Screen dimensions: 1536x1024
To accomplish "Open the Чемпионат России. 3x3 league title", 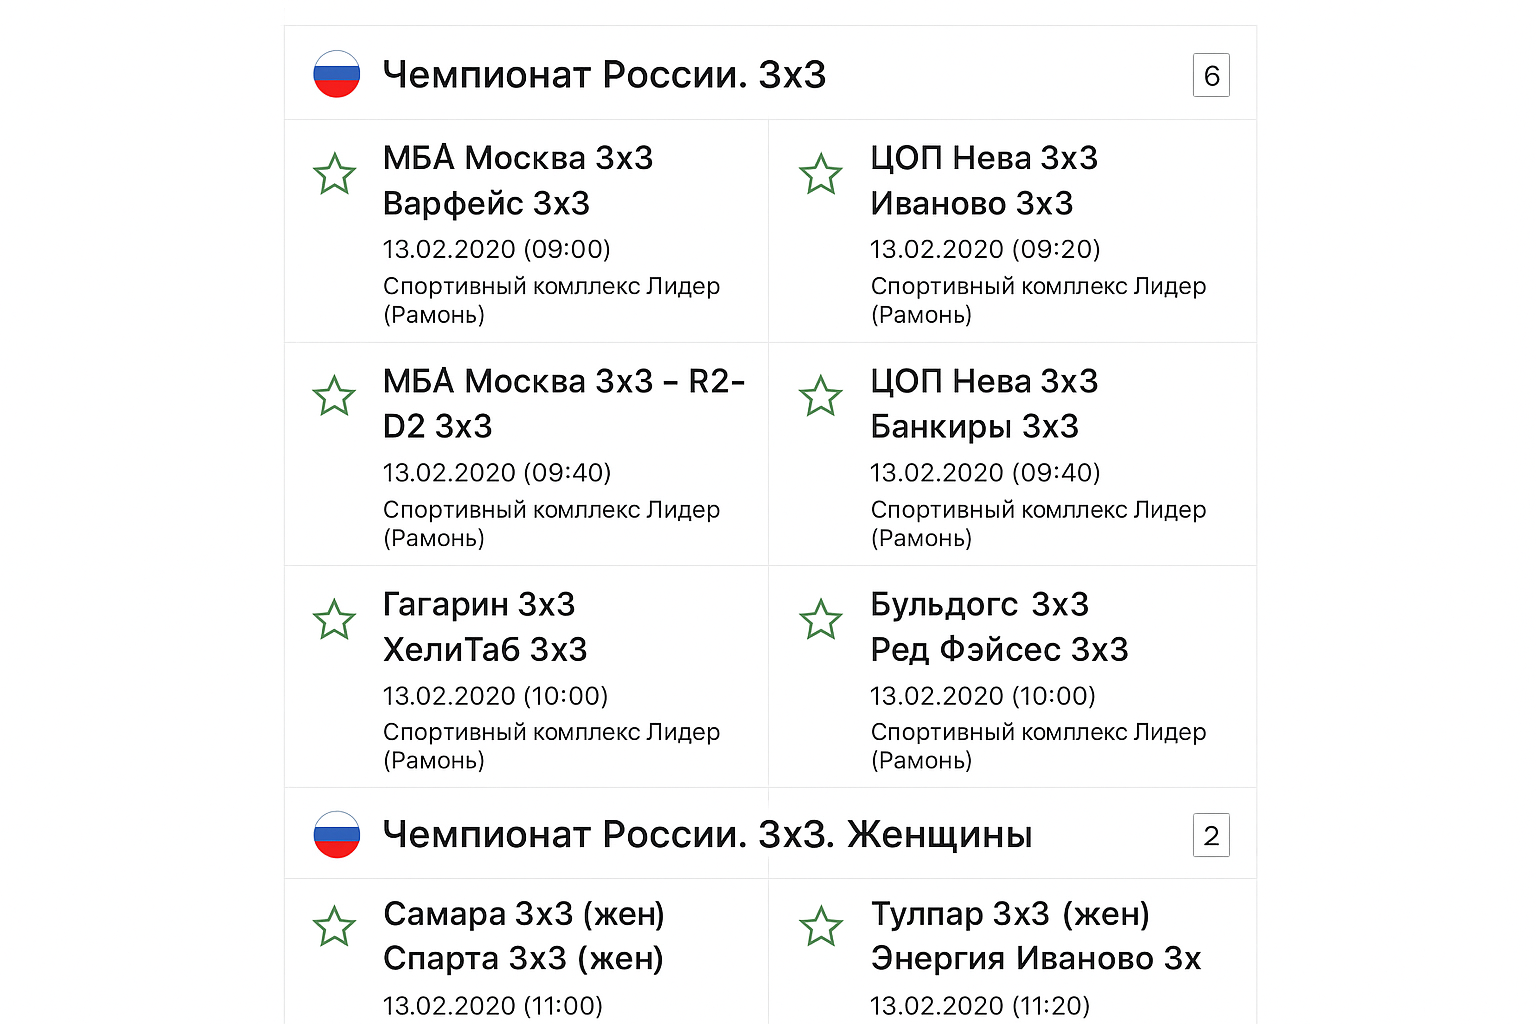I will 604,75.
